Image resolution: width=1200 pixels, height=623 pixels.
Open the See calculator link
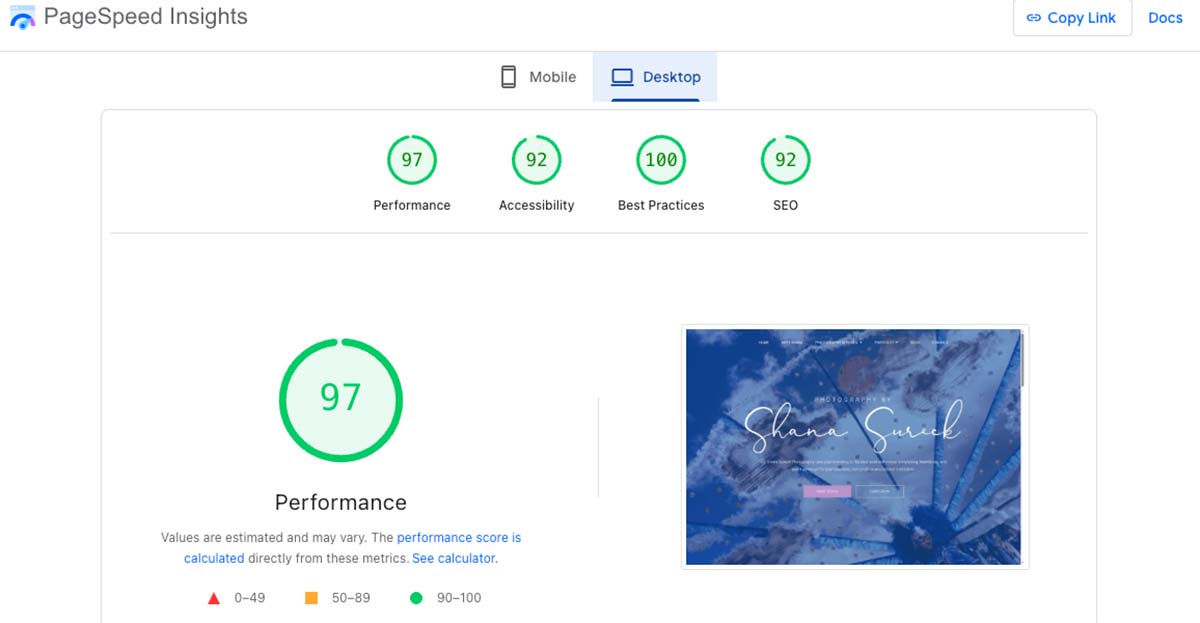pyautogui.click(x=453, y=558)
